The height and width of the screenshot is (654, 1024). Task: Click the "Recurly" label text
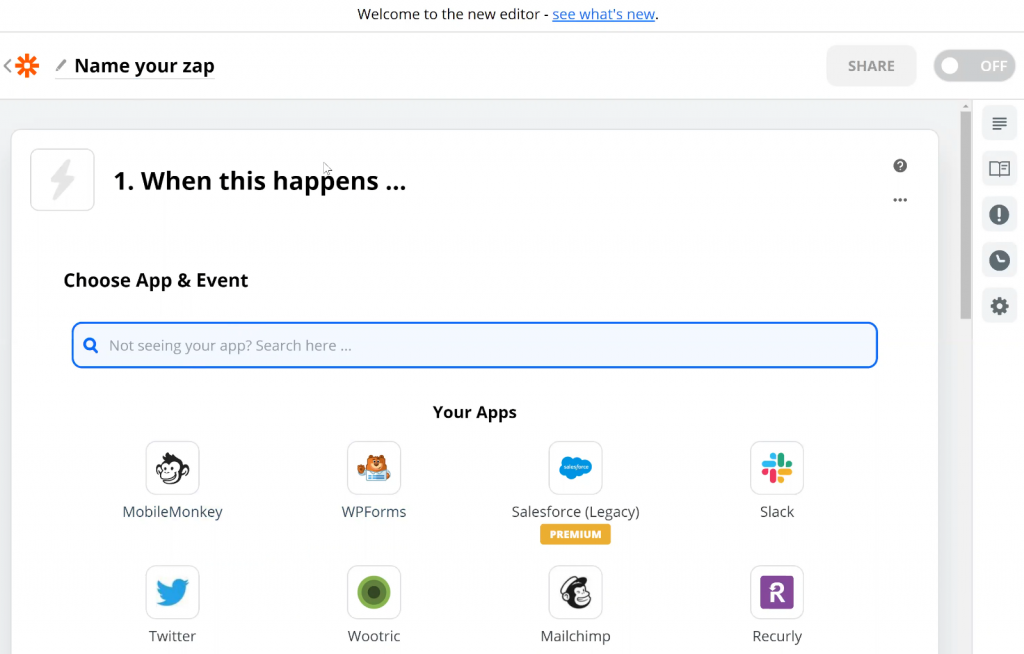(776, 636)
